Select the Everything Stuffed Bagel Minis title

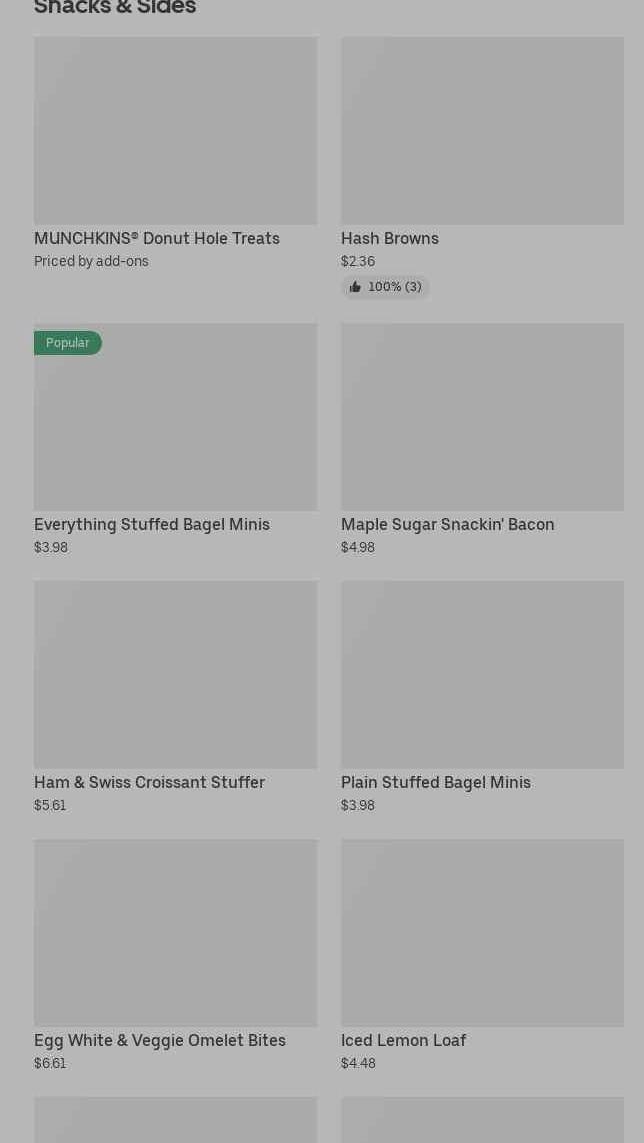pos(152,524)
